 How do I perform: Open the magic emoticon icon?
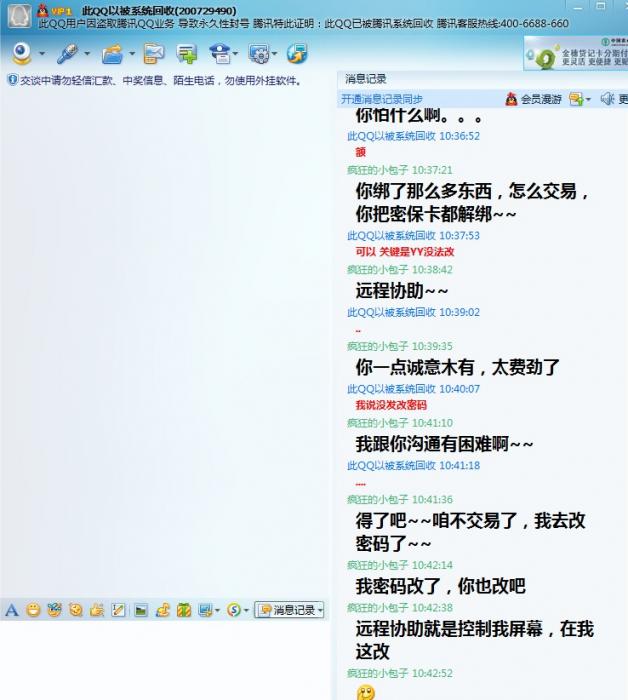(54, 609)
